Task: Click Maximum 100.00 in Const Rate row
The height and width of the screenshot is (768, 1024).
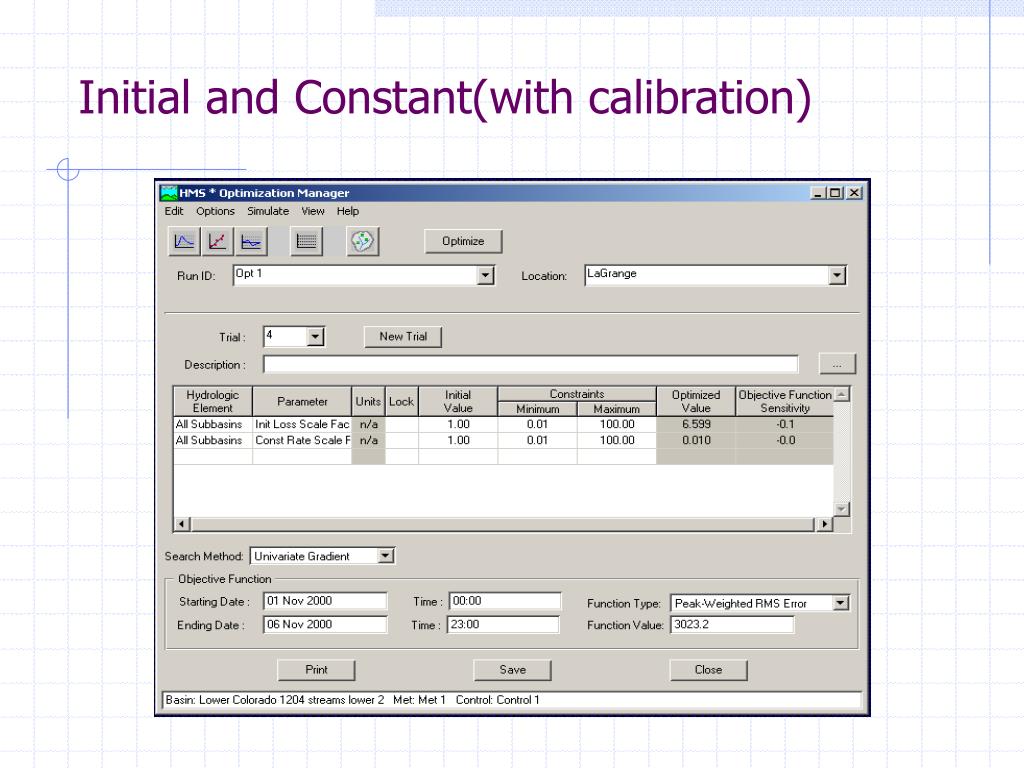Action: (x=617, y=441)
